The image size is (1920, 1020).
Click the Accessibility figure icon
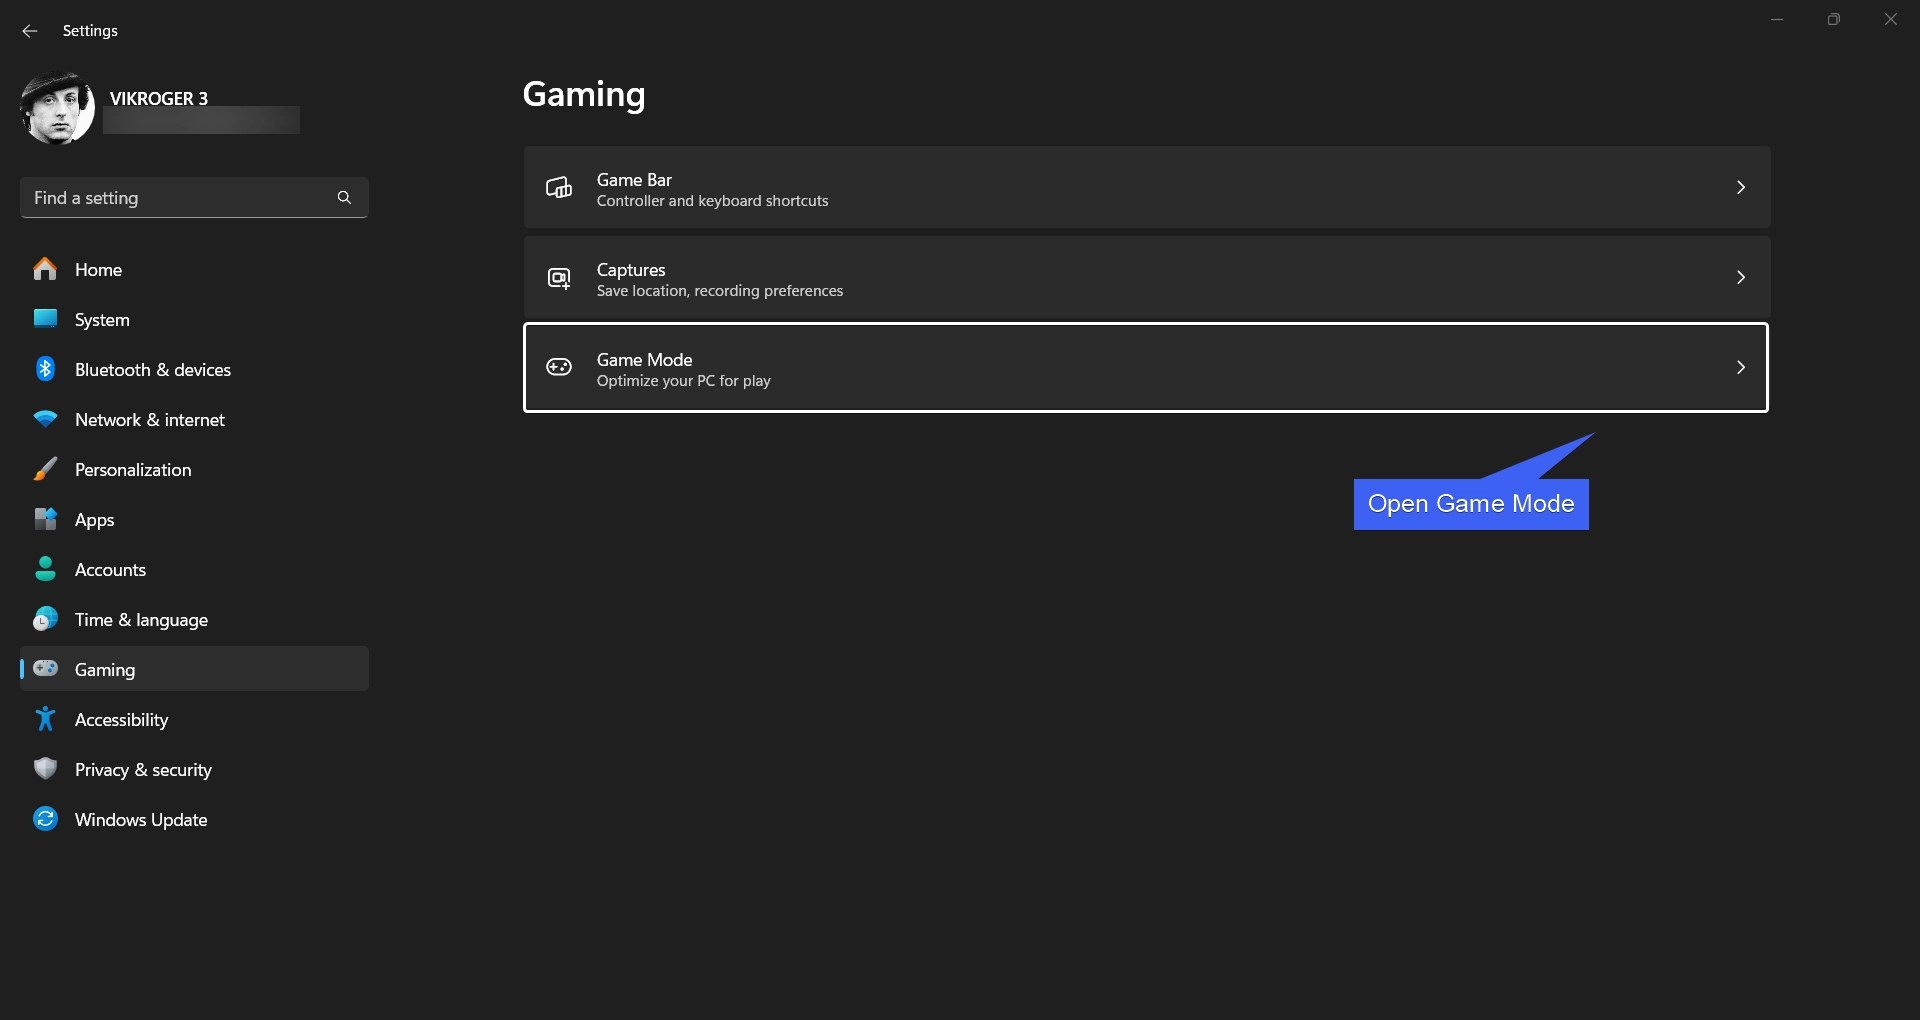point(45,719)
